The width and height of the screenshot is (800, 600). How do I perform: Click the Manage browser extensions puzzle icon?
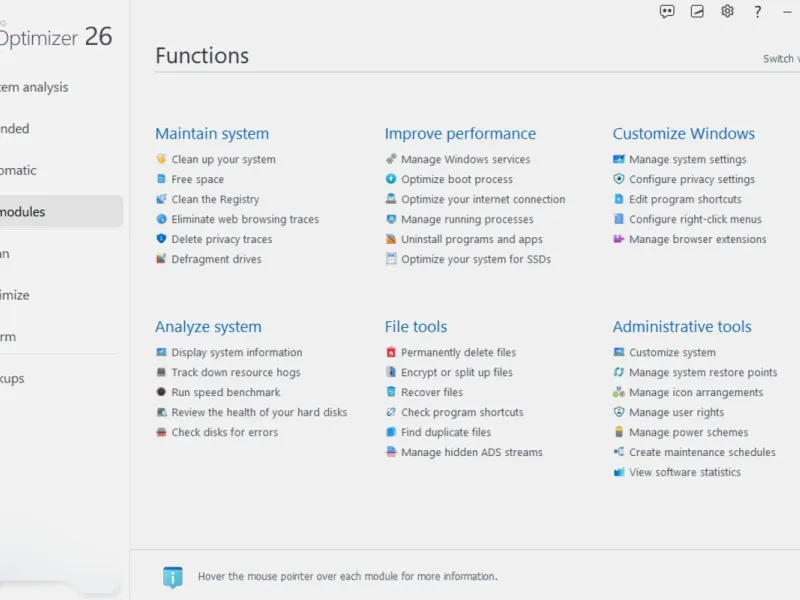(620, 239)
